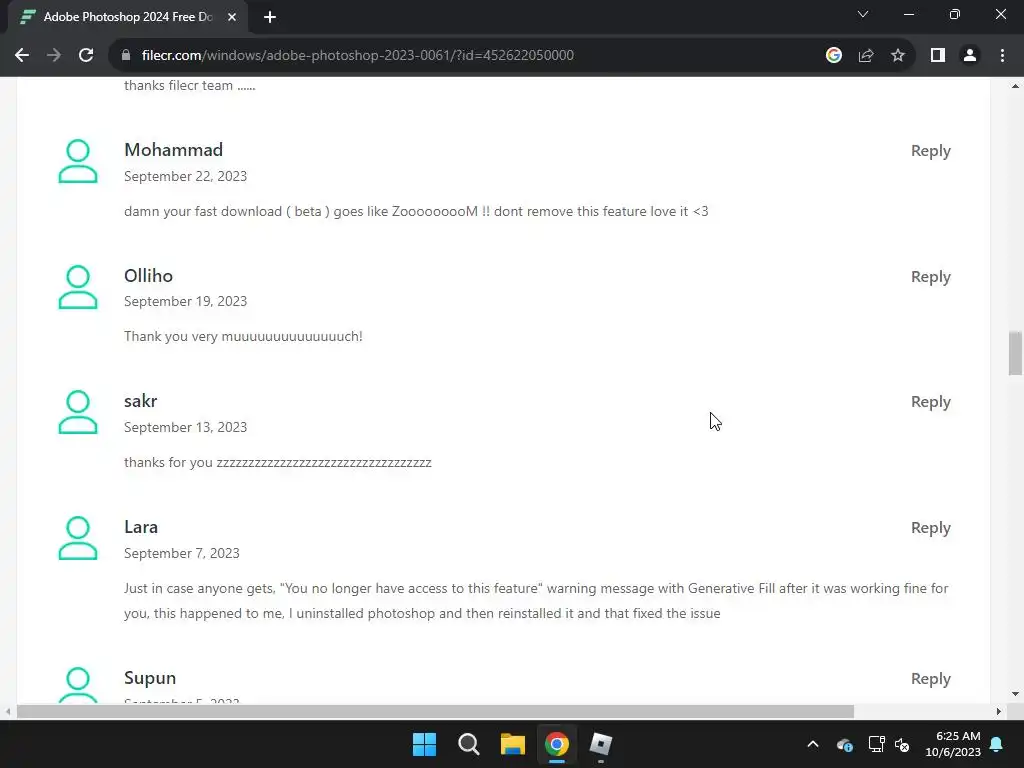Open Windows Search on the taskbar
Screen dimensions: 1024x768
pos(468,744)
